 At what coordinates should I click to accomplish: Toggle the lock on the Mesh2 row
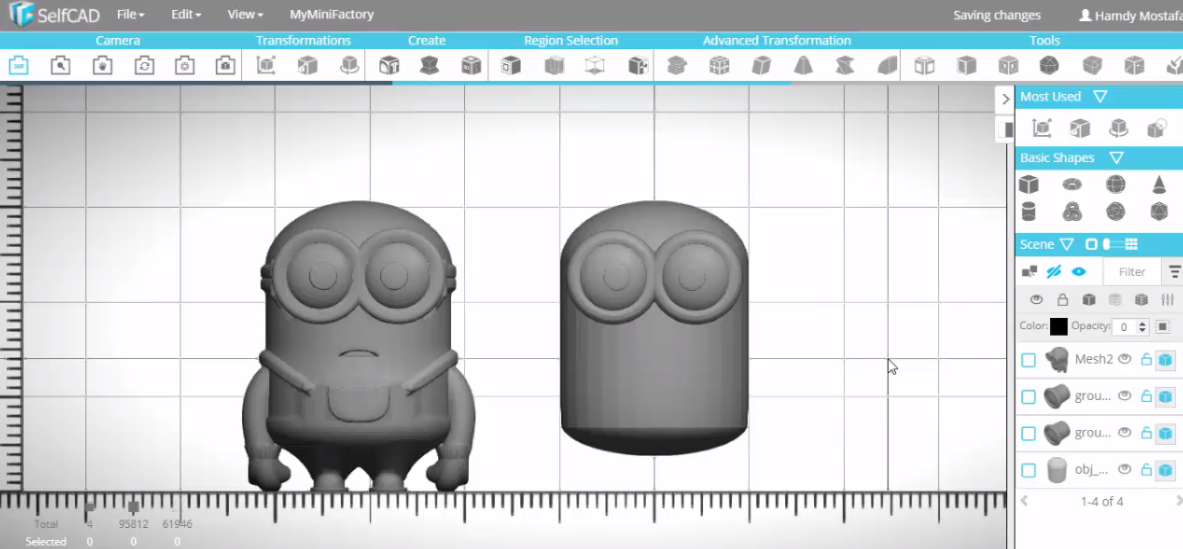coord(1146,359)
